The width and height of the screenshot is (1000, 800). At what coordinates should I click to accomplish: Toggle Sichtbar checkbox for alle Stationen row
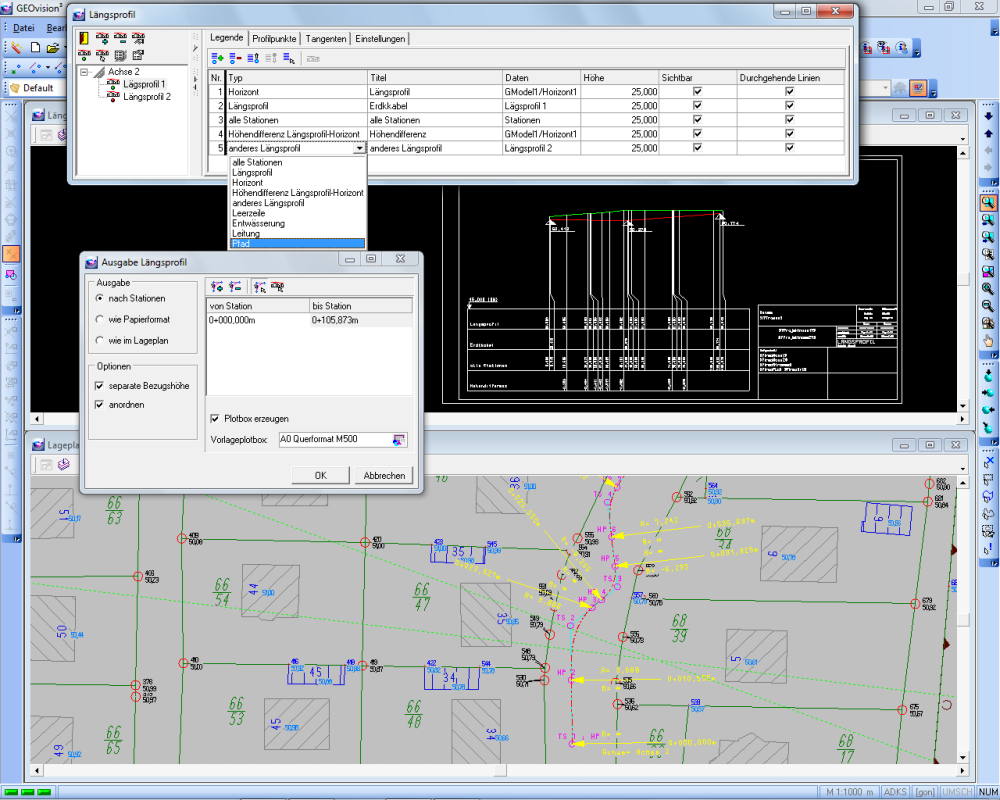(x=697, y=120)
